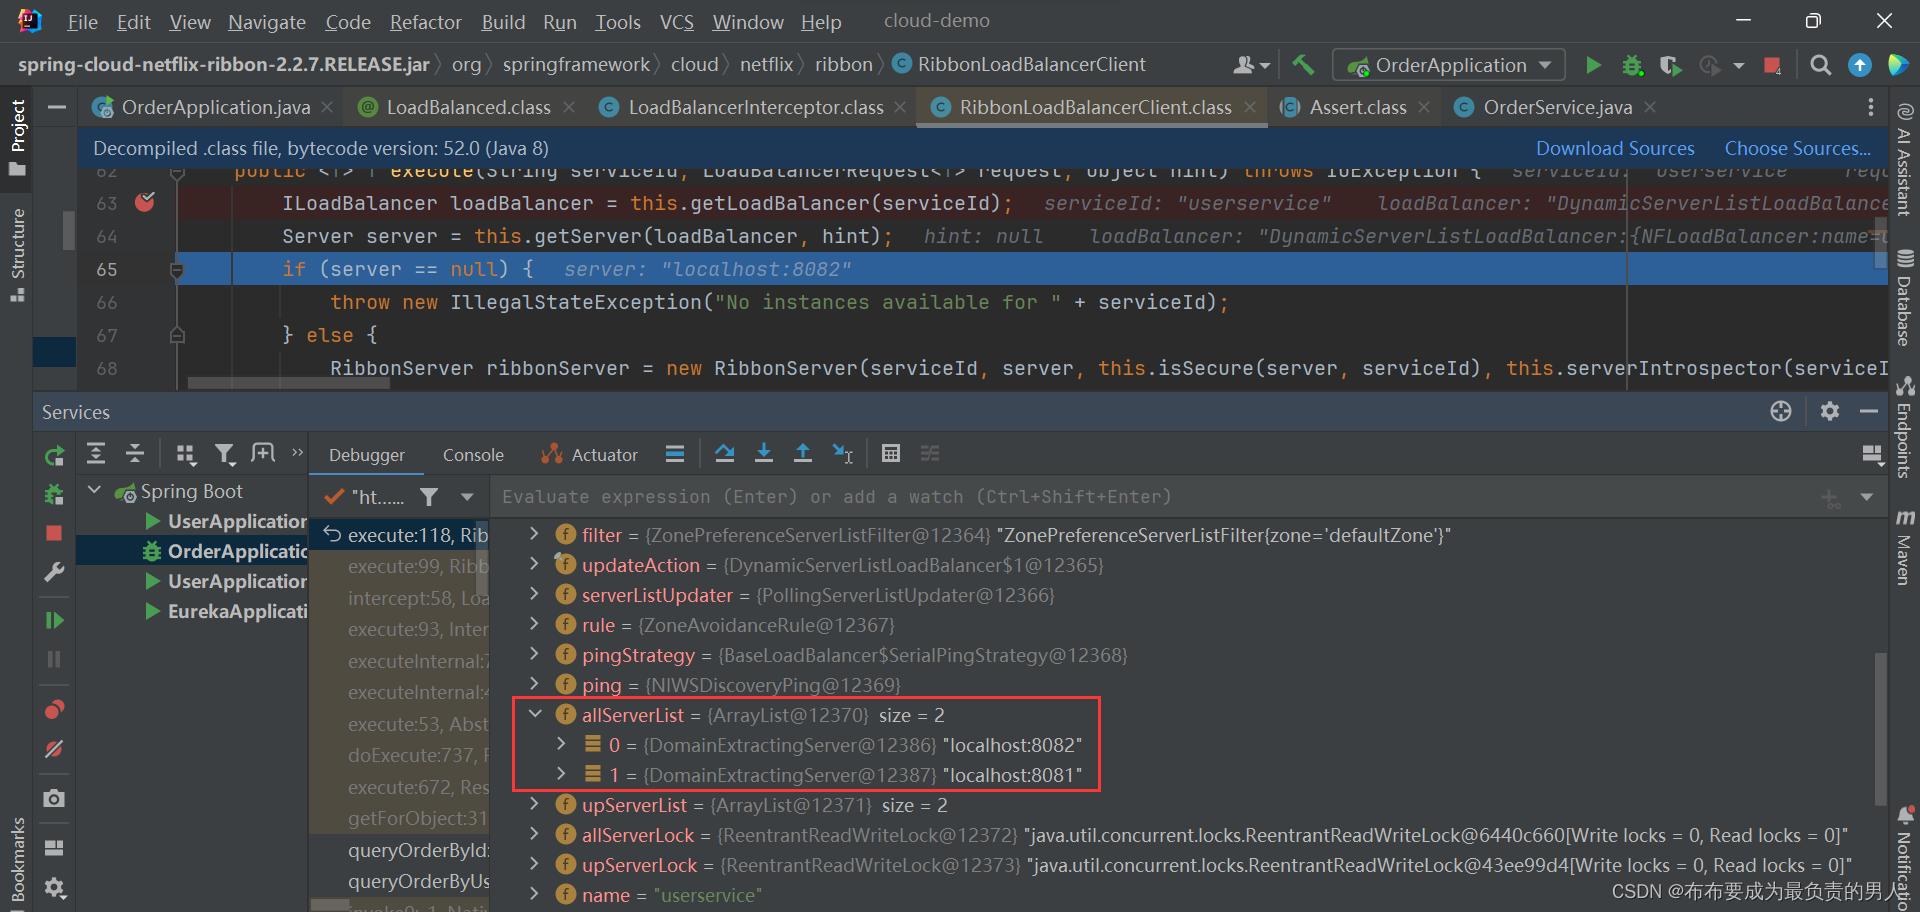Image resolution: width=1920 pixels, height=912 pixels.
Task: Collapse the Spring Boot services node
Action: [95, 490]
